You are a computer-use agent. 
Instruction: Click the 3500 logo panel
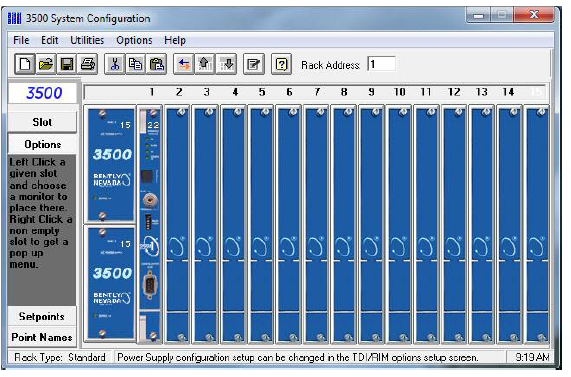[x=43, y=93]
